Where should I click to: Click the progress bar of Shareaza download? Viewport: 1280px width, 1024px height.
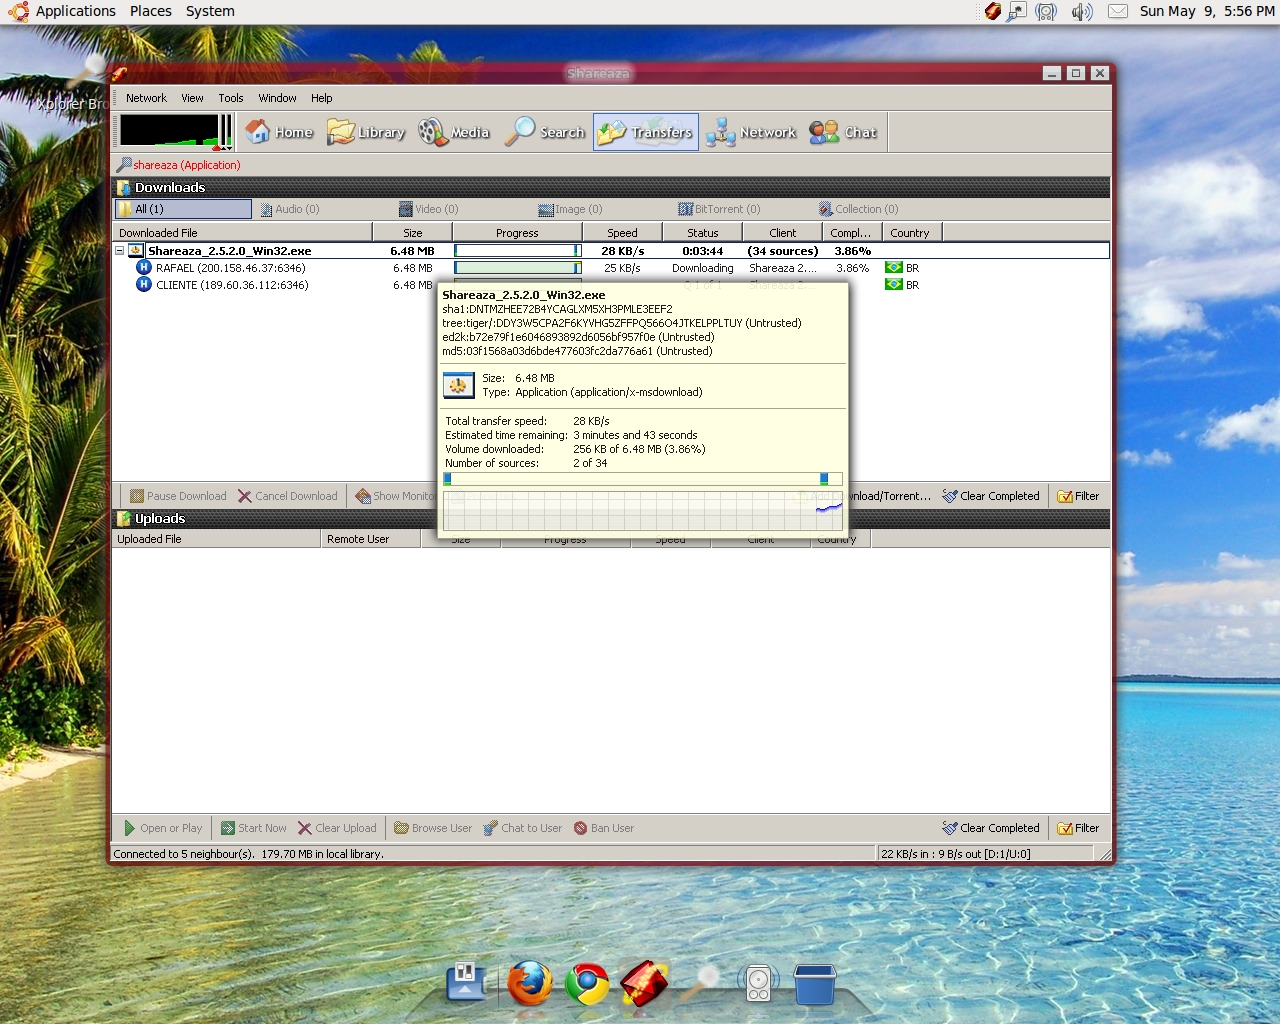coord(517,251)
